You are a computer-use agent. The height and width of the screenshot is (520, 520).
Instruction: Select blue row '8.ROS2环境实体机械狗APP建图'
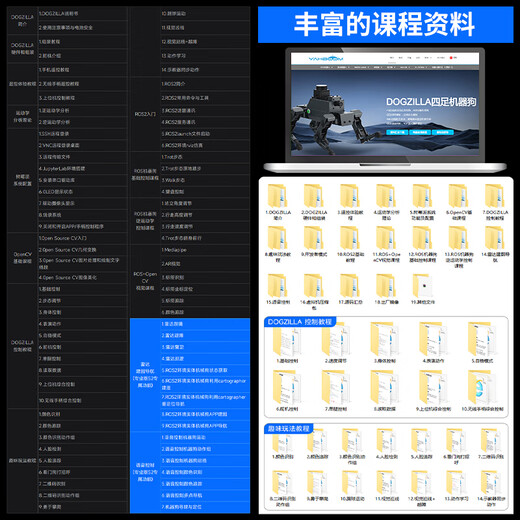coord(205,414)
